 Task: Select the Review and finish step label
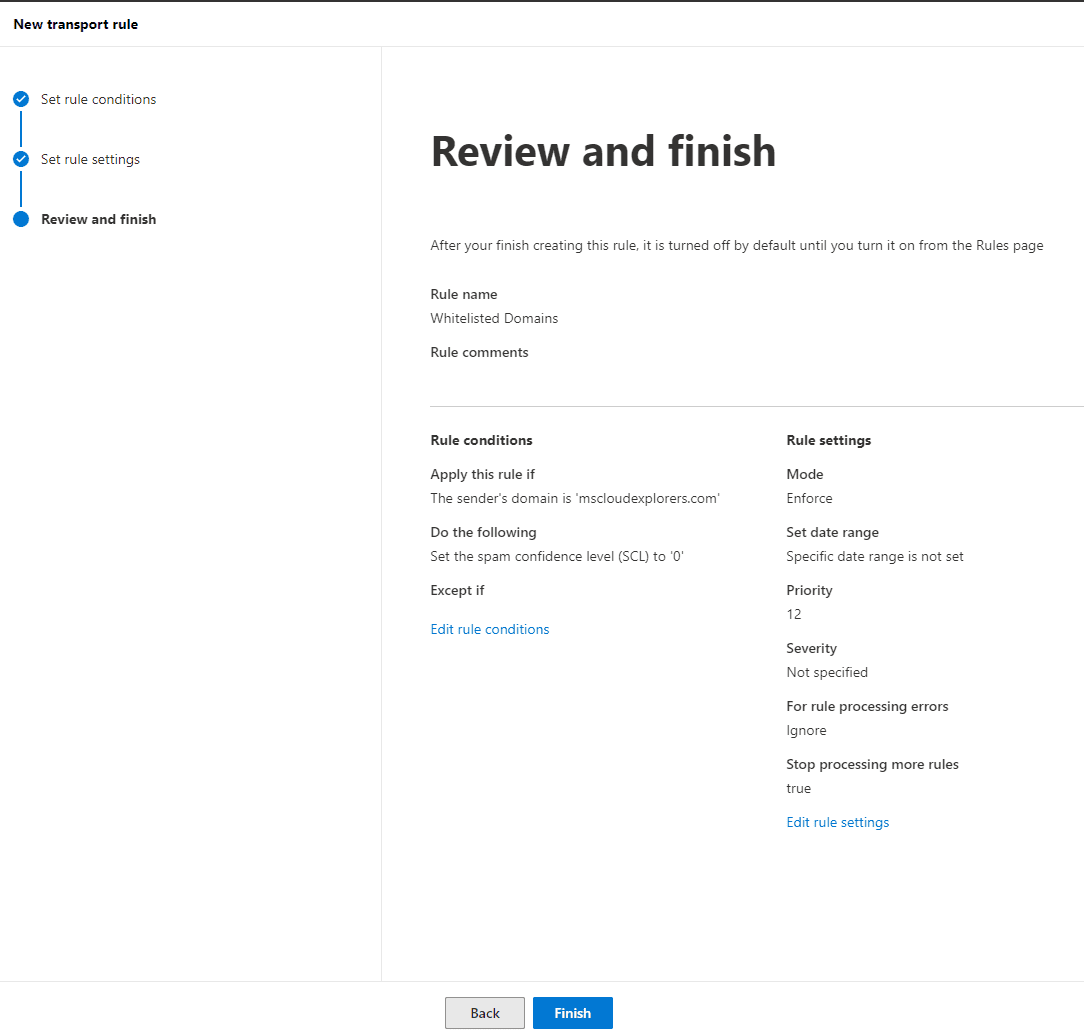[x=98, y=219]
